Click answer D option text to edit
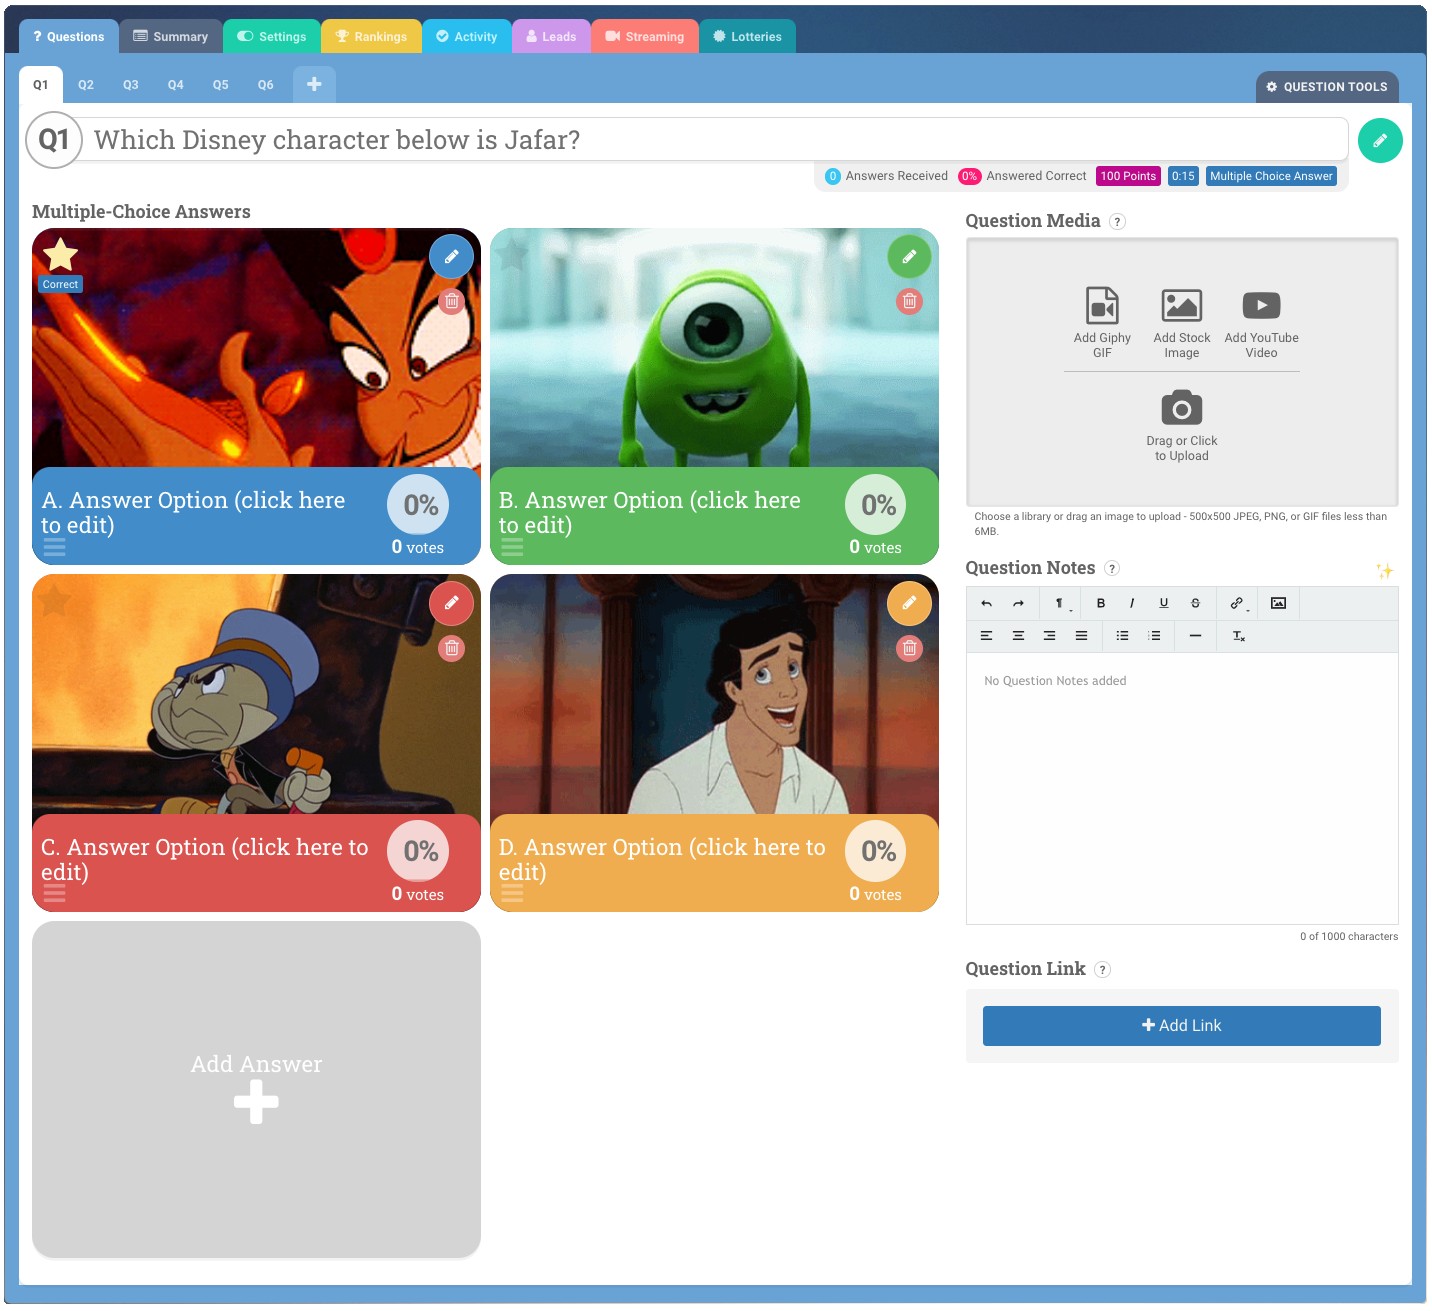The height and width of the screenshot is (1311, 1432). pos(662,860)
